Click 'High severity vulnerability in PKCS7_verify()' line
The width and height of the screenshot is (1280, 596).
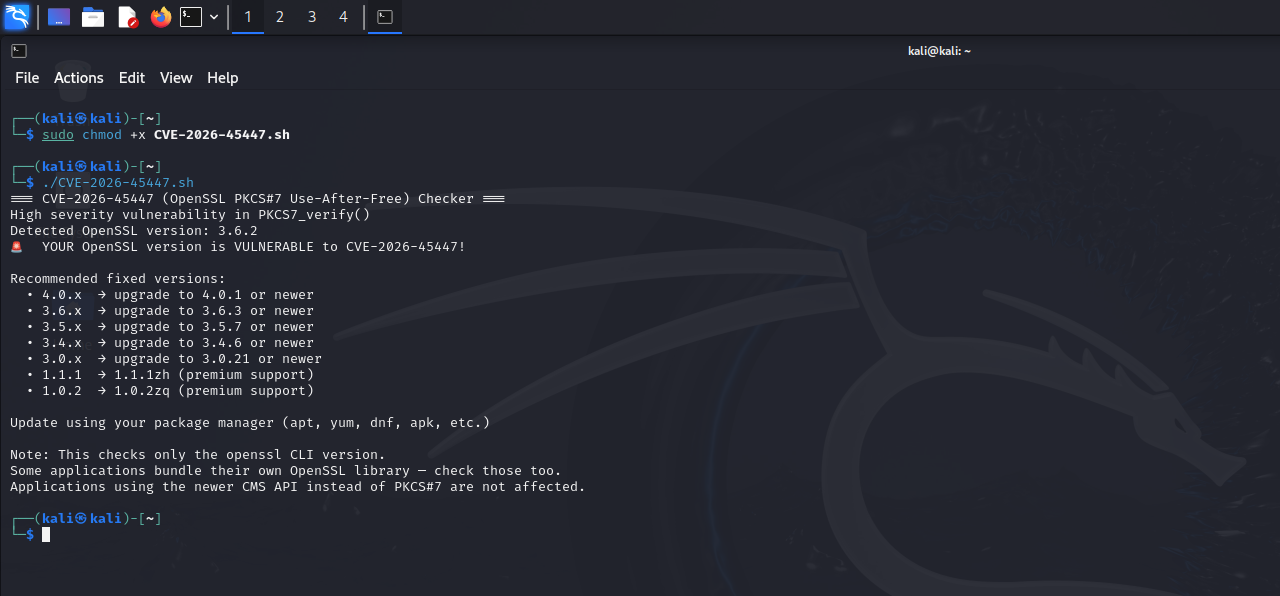pos(190,214)
